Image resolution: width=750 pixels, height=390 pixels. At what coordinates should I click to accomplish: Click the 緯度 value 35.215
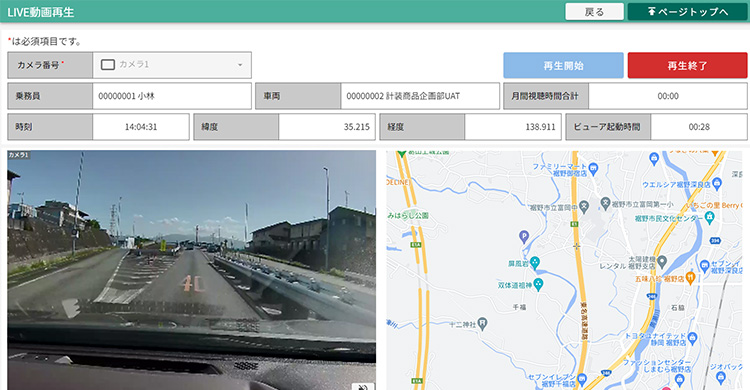click(x=327, y=127)
